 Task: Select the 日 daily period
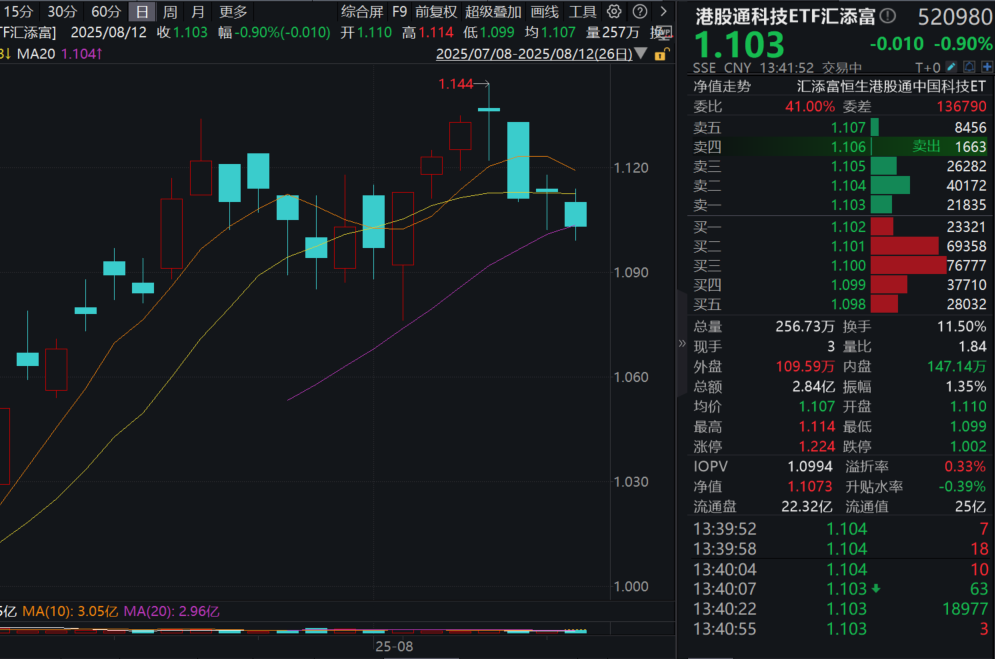(142, 12)
